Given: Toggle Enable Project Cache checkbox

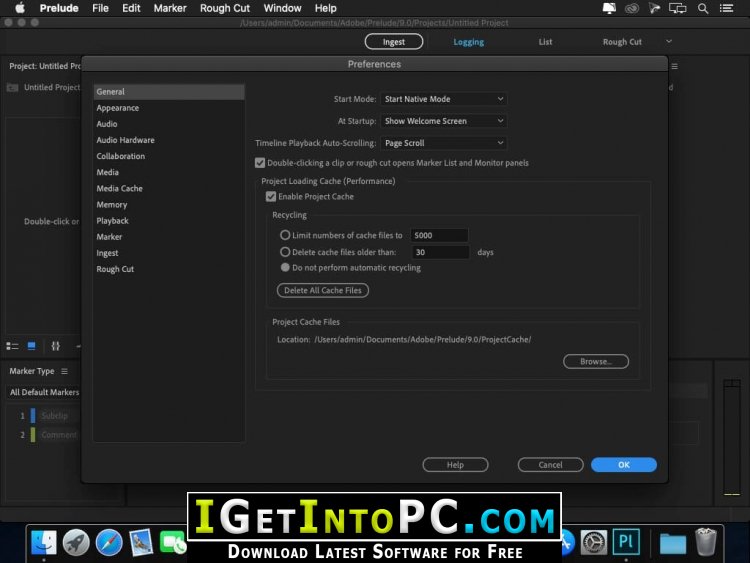Looking at the screenshot, I should click(x=271, y=197).
